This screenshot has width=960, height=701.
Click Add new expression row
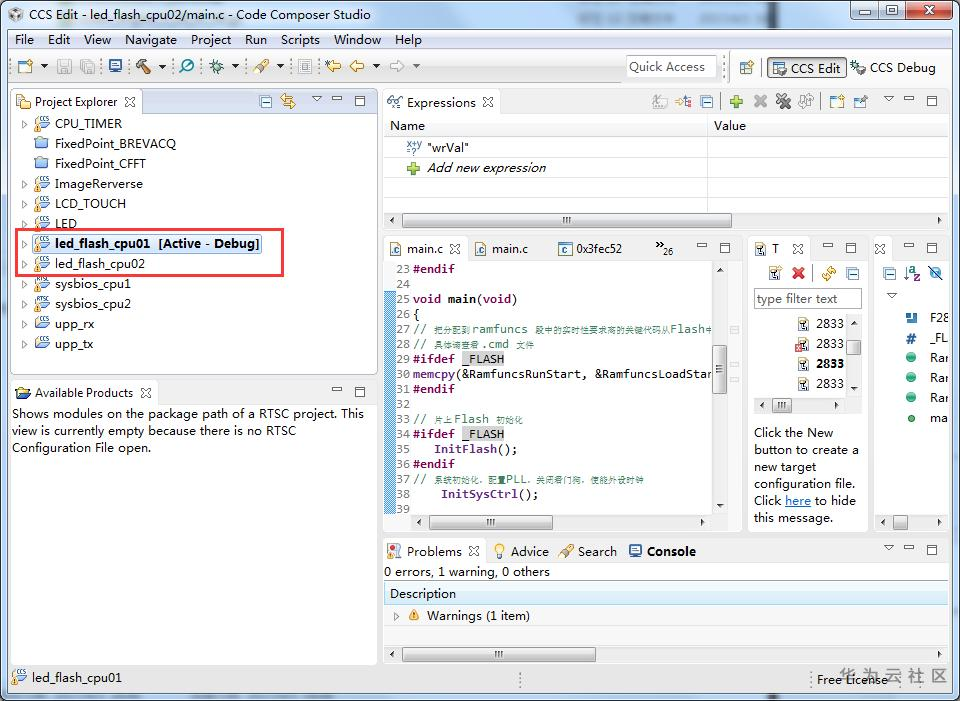pyautogui.click(x=486, y=168)
